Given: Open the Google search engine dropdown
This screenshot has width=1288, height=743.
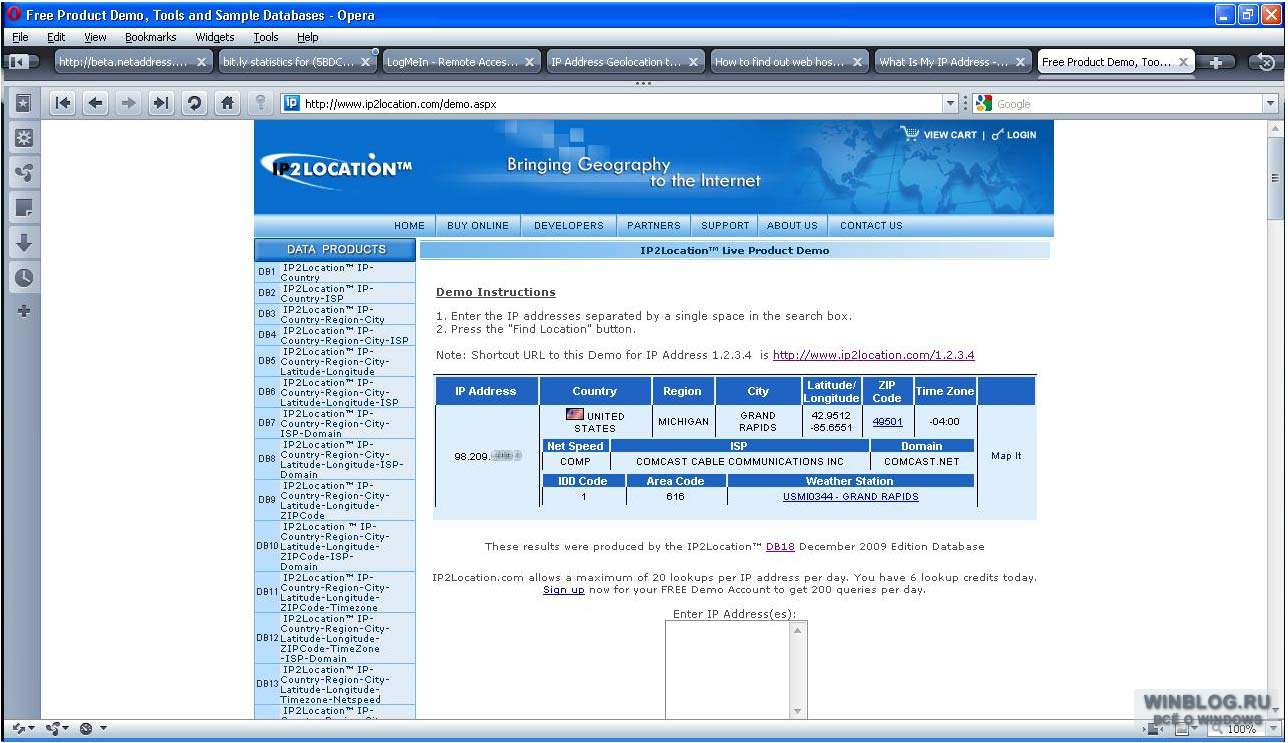Looking at the screenshot, I should point(1270,103).
